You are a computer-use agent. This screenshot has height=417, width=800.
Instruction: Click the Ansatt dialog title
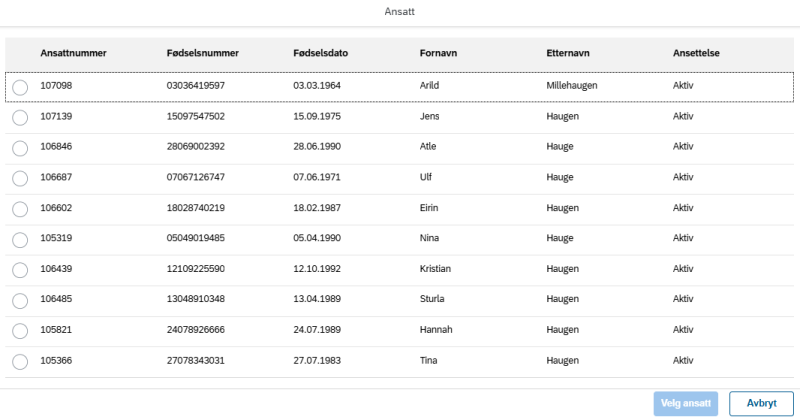pos(399,12)
